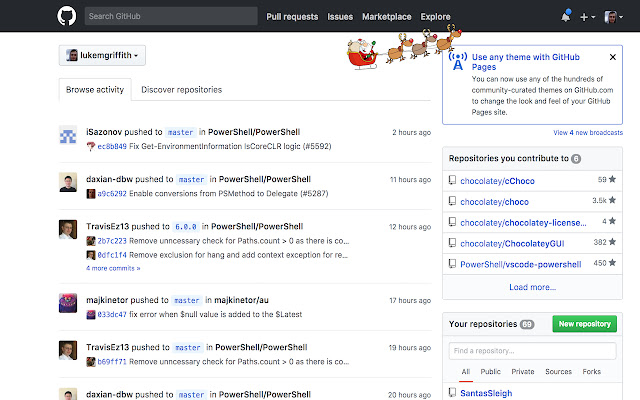Click repo icon beside vscode-powershell
This screenshot has width=640, height=400.
(x=452, y=263)
